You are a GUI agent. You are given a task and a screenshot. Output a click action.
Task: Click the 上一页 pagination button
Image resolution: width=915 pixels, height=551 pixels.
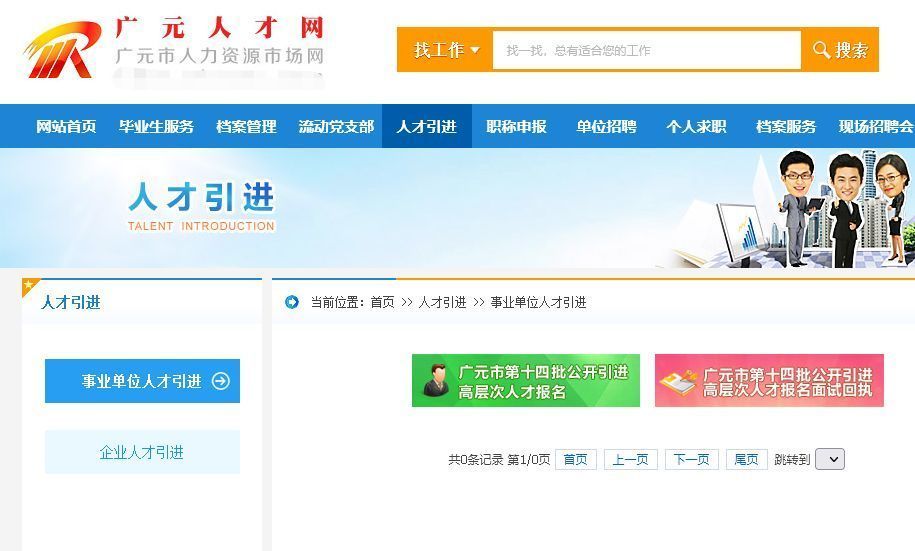pos(631,459)
